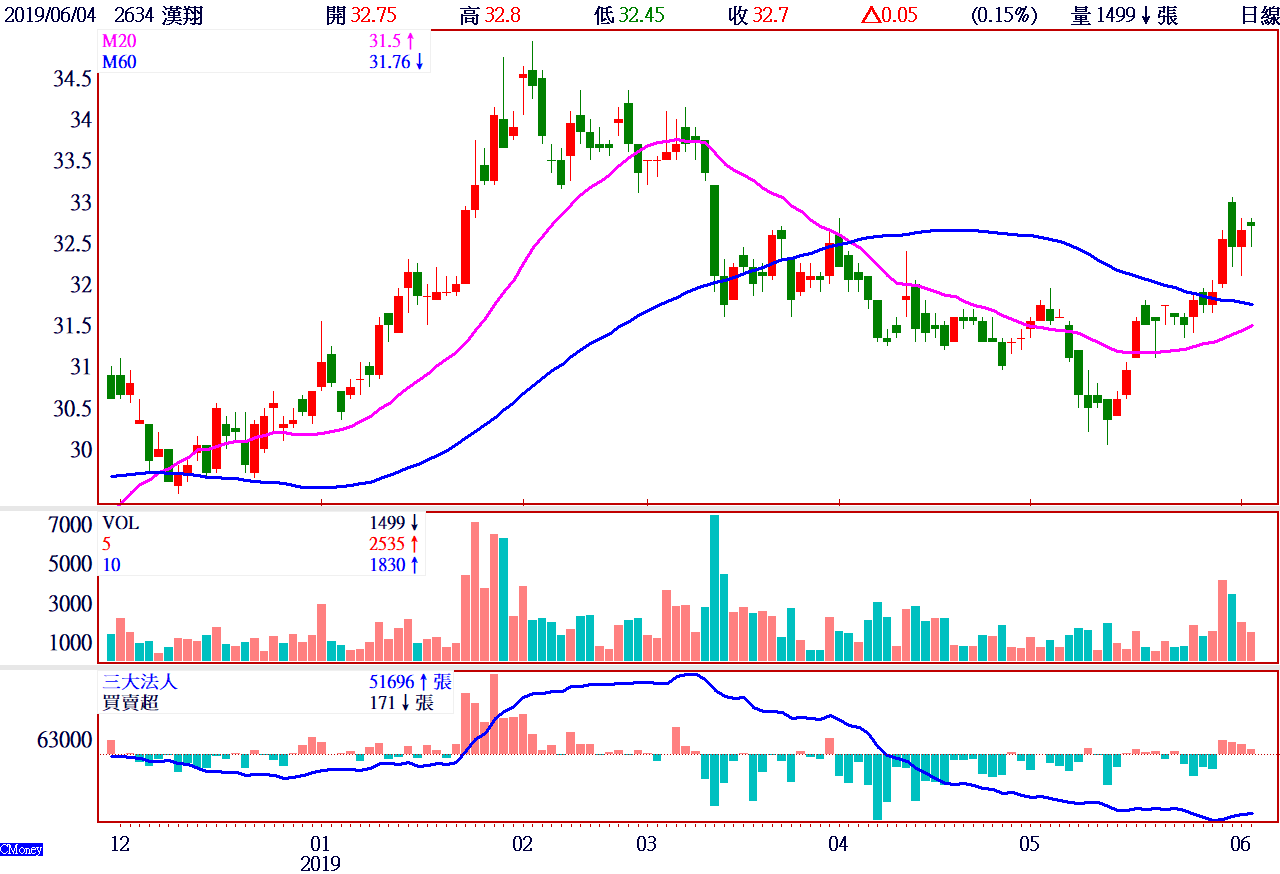Click the 63000 axis label
This screenshot has height=874, width=1280.
[x=64, y=741]
